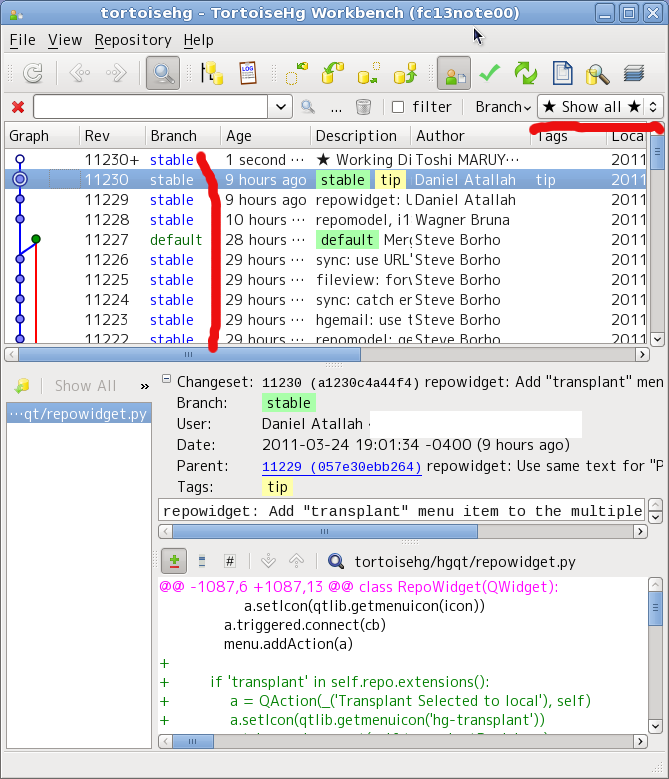Click the refresh repository toolbar icon
669x779 pixels.
pyautogui.click(x=33, y=73)
